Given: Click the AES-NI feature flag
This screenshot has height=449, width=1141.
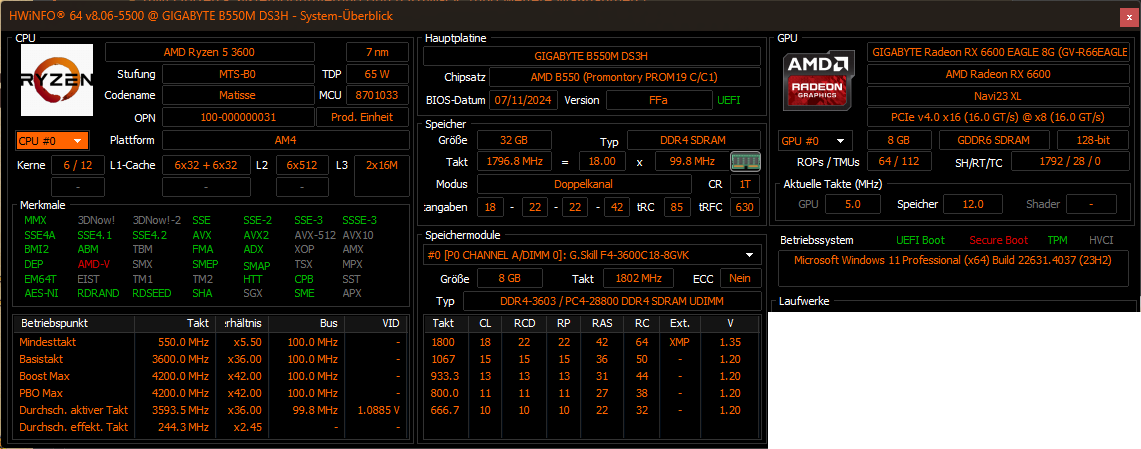Looking at the screenshot, I should pyautogui.click(x=39, y=293).
